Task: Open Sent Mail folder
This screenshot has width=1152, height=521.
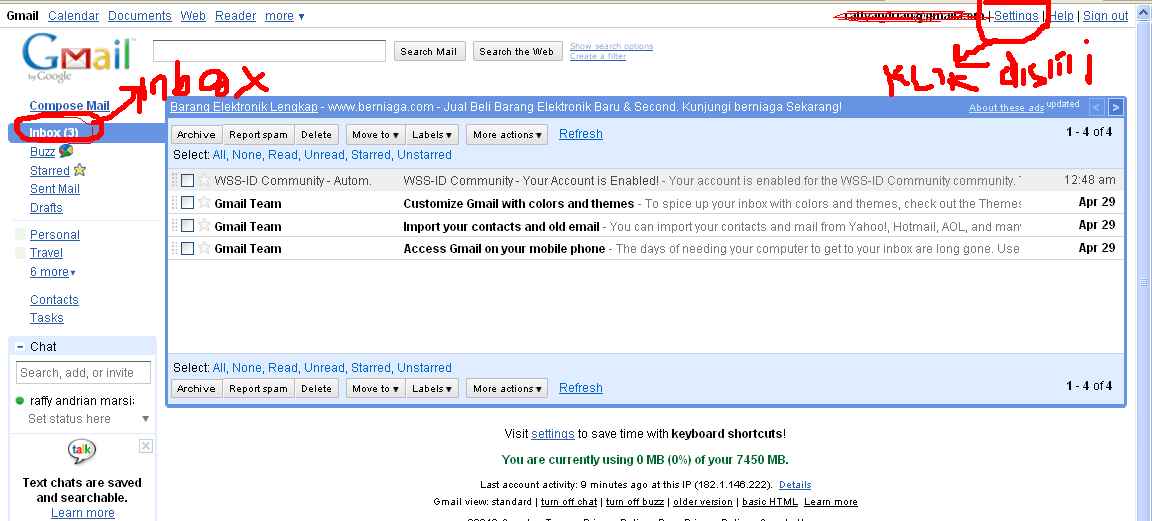Action: tap(55, 189)
